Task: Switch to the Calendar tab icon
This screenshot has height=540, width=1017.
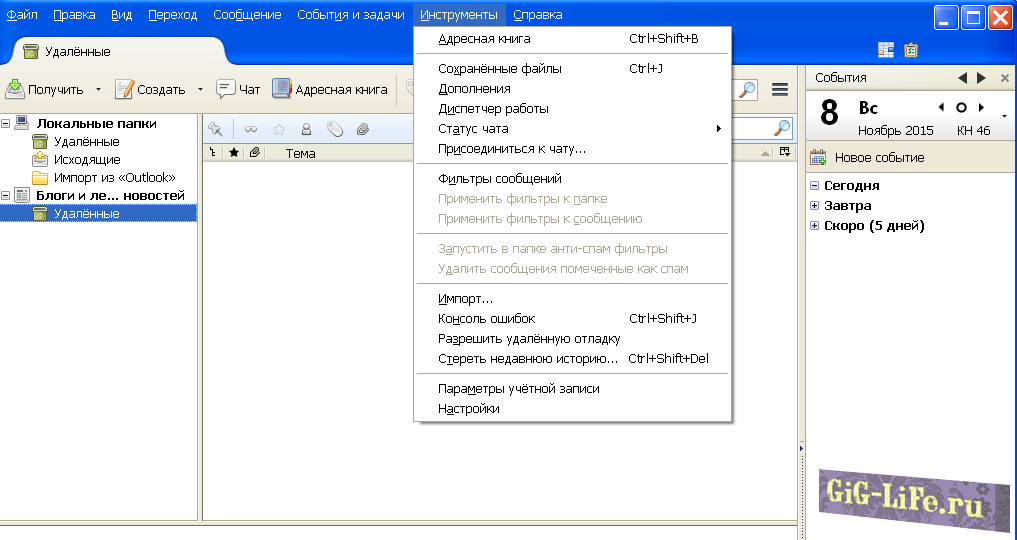Action: click(x=885, y=50)
